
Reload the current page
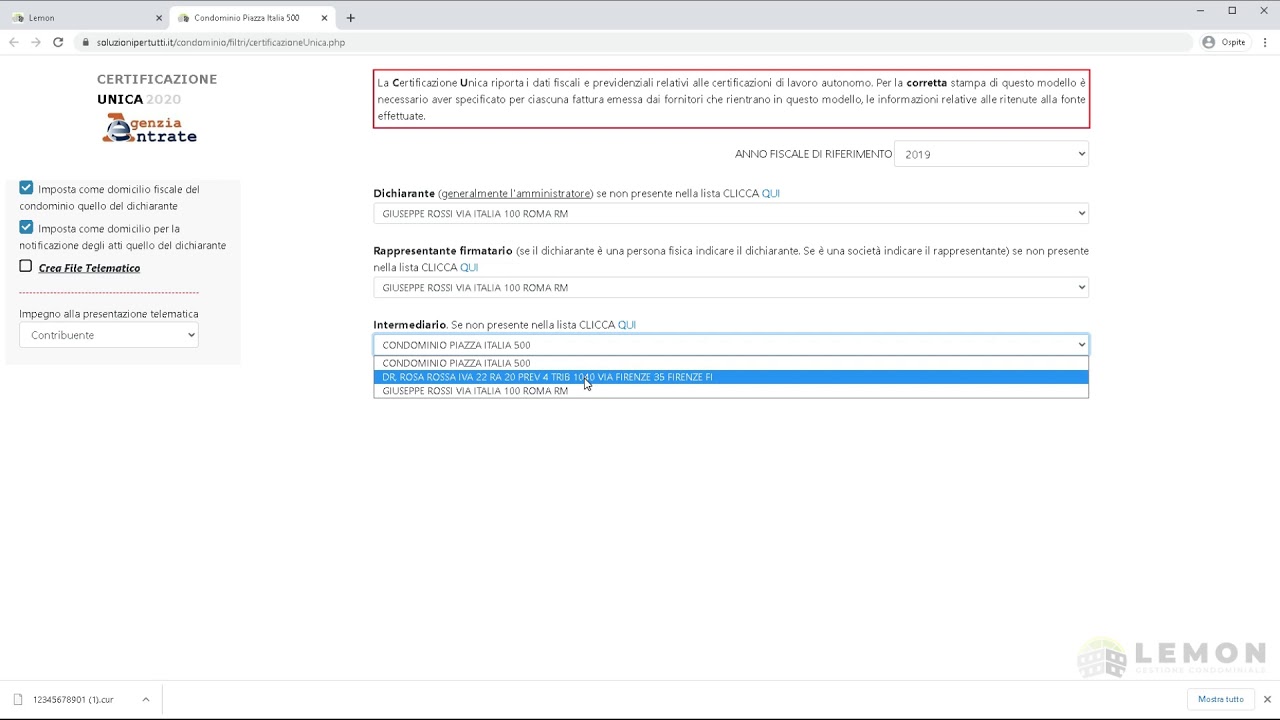pos(58,42)
